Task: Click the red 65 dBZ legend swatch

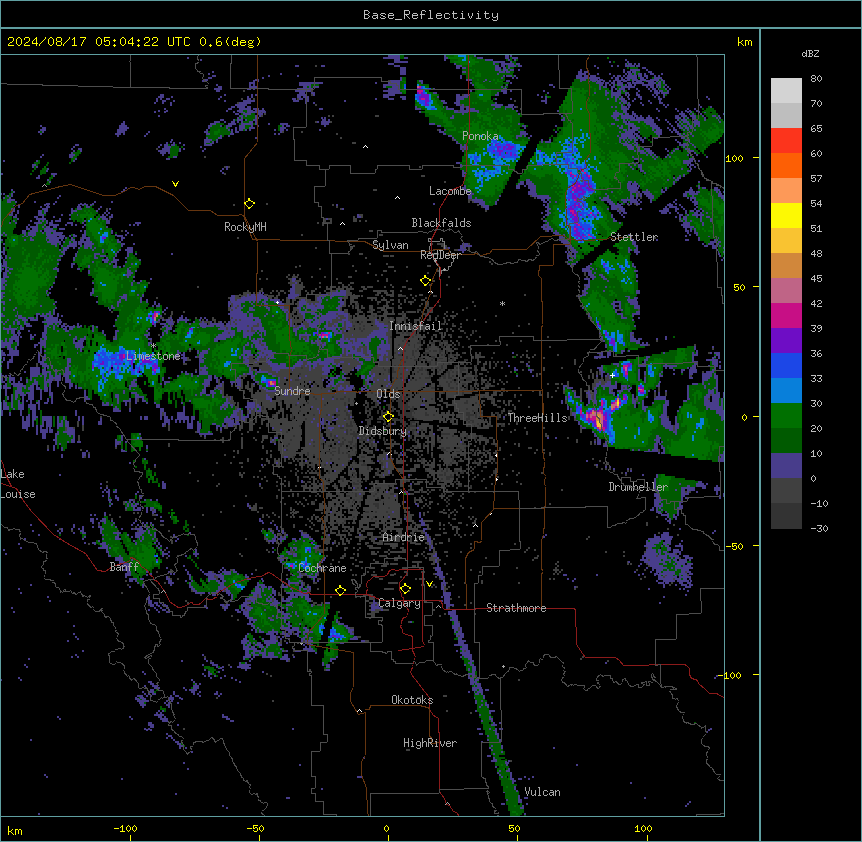Action: pos(786,141)
